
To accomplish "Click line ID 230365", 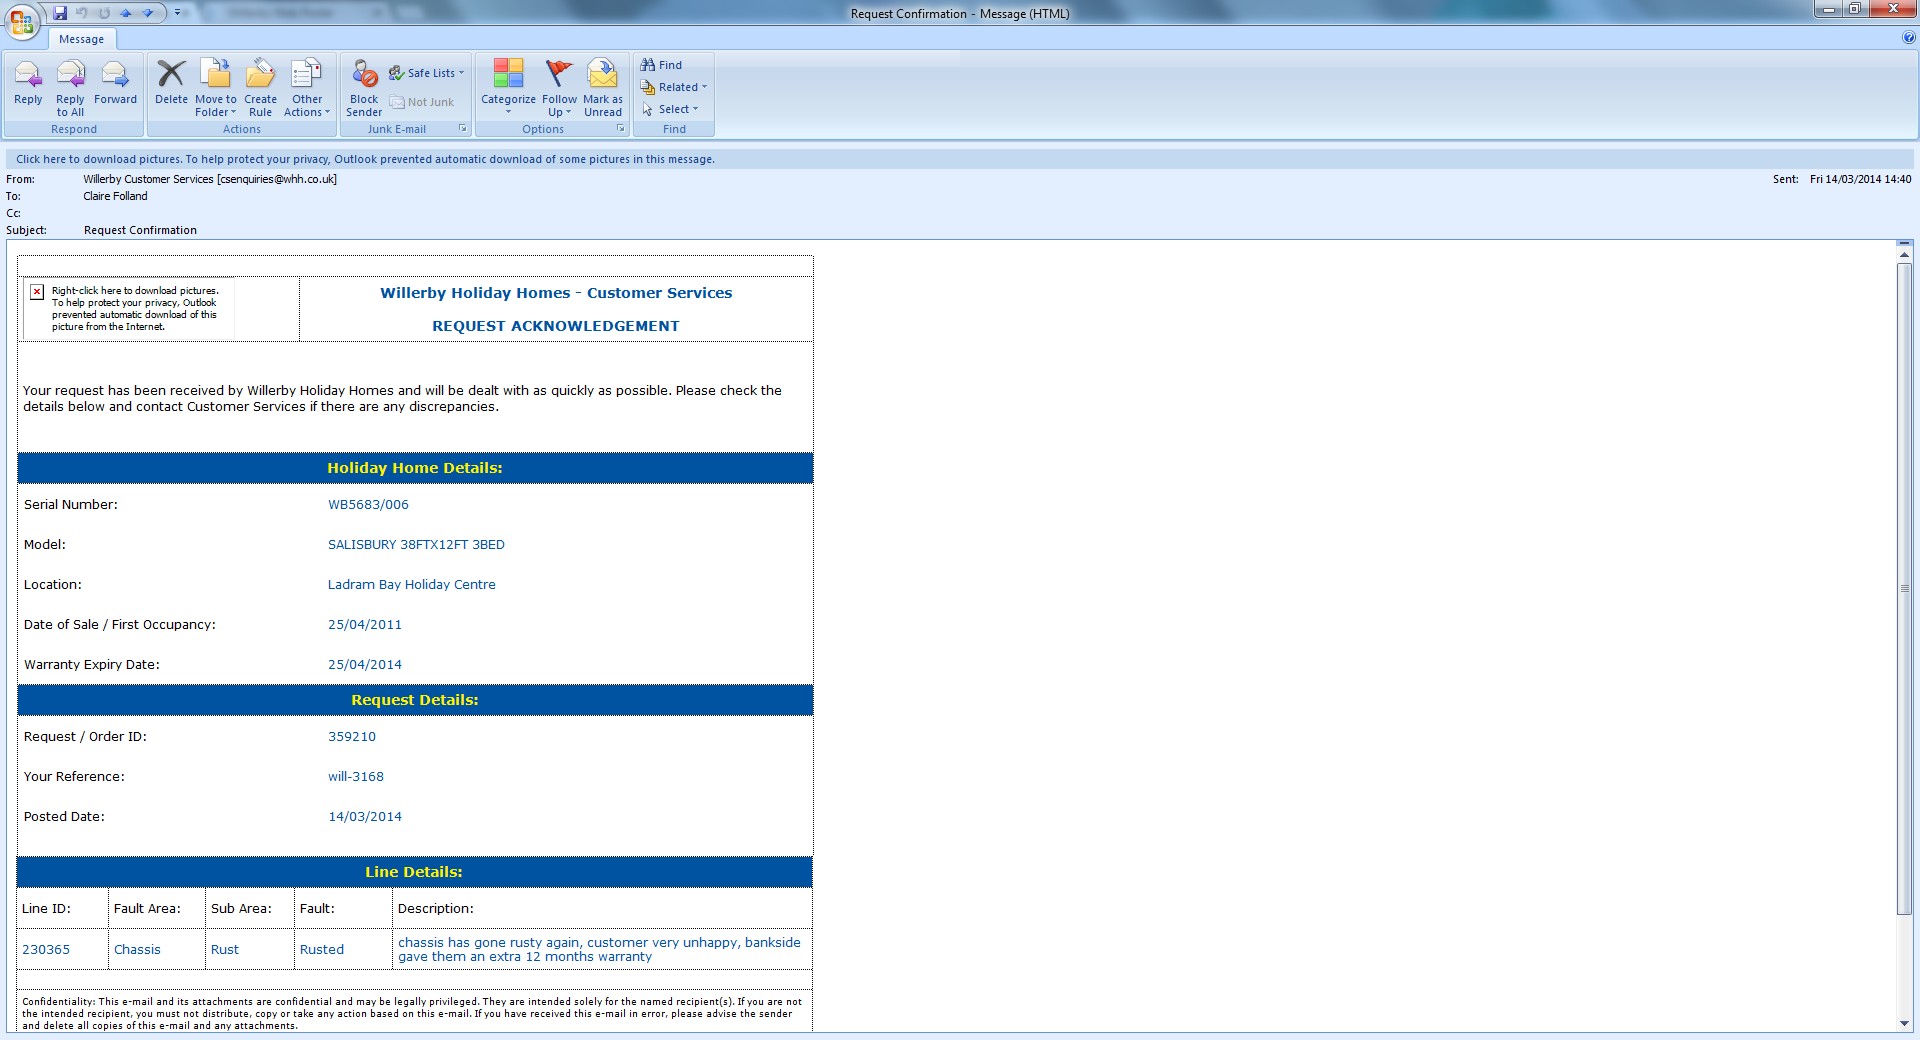I will (x=46, y=950).
